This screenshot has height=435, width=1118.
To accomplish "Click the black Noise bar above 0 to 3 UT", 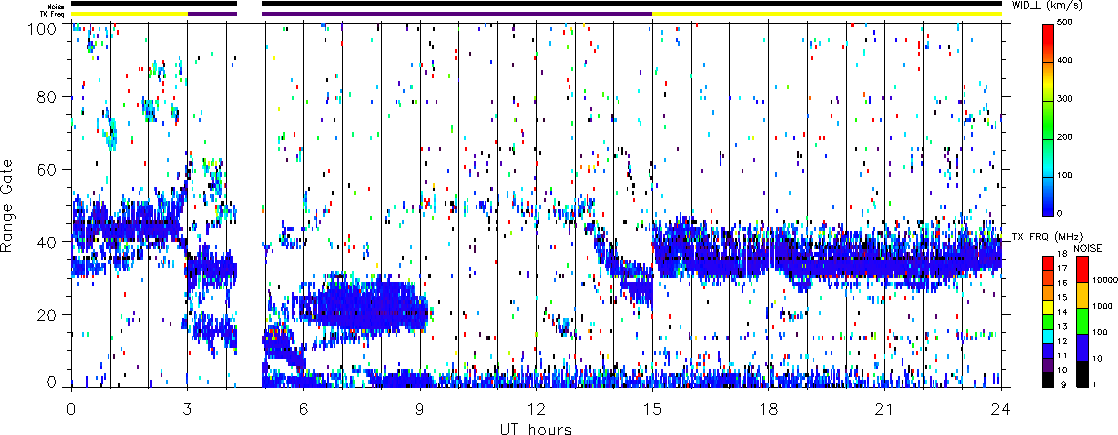I will coord(153,4).
